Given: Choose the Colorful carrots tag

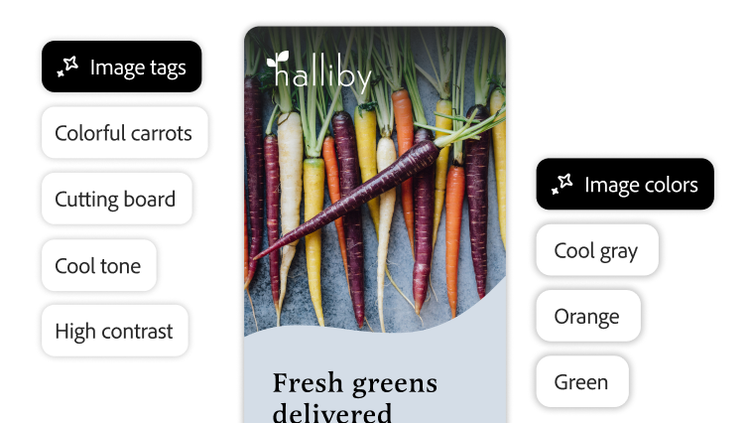Looking at the screenshot, I should [x=125, y=133].
